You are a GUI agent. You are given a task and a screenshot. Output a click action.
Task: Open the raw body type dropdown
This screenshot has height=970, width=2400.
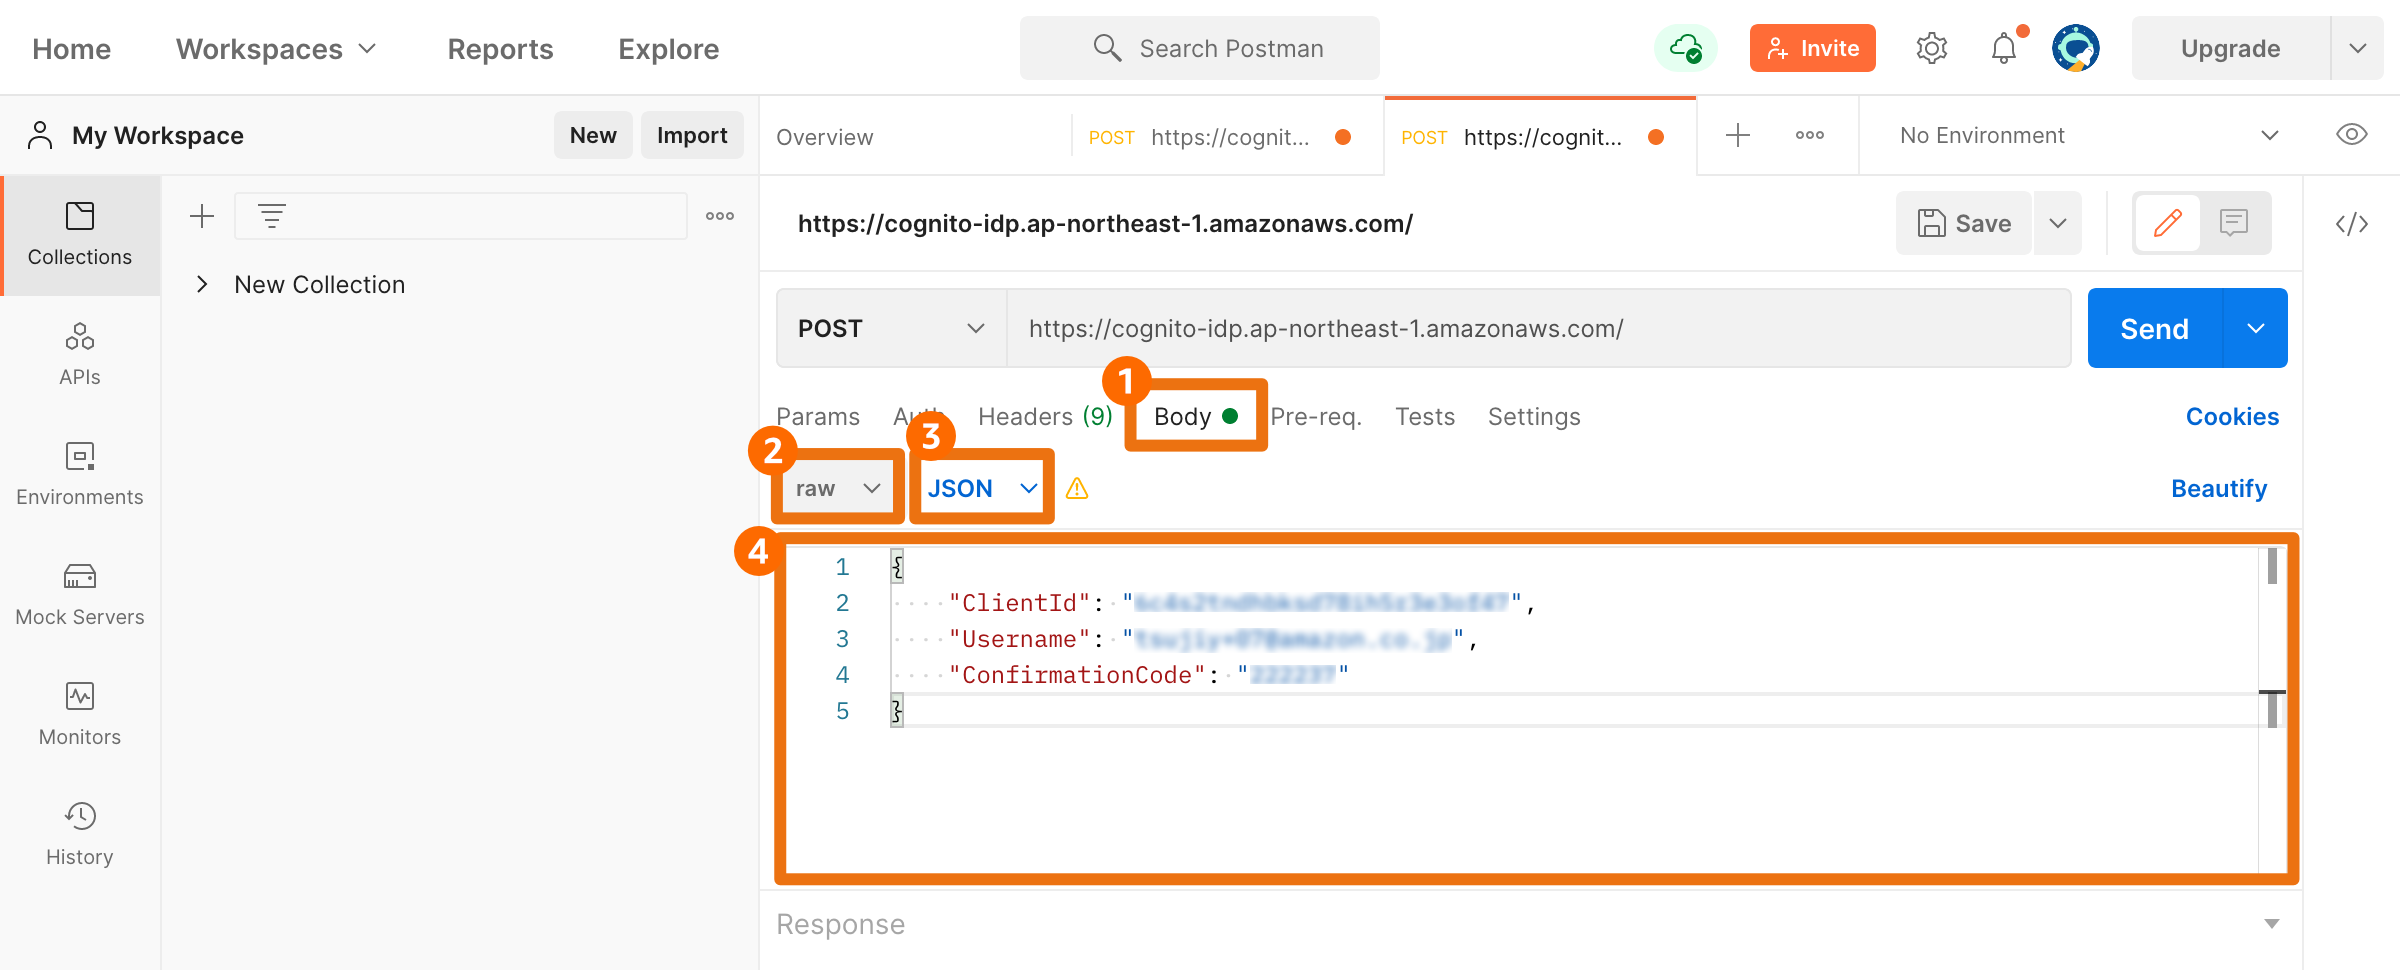pos(838,488)
